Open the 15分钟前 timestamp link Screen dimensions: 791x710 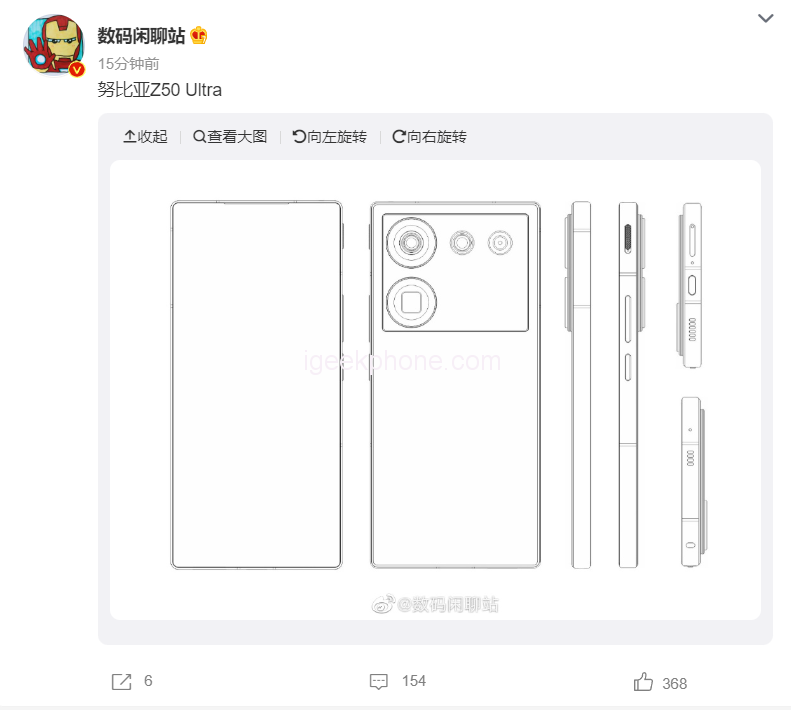tap(128, 64)
